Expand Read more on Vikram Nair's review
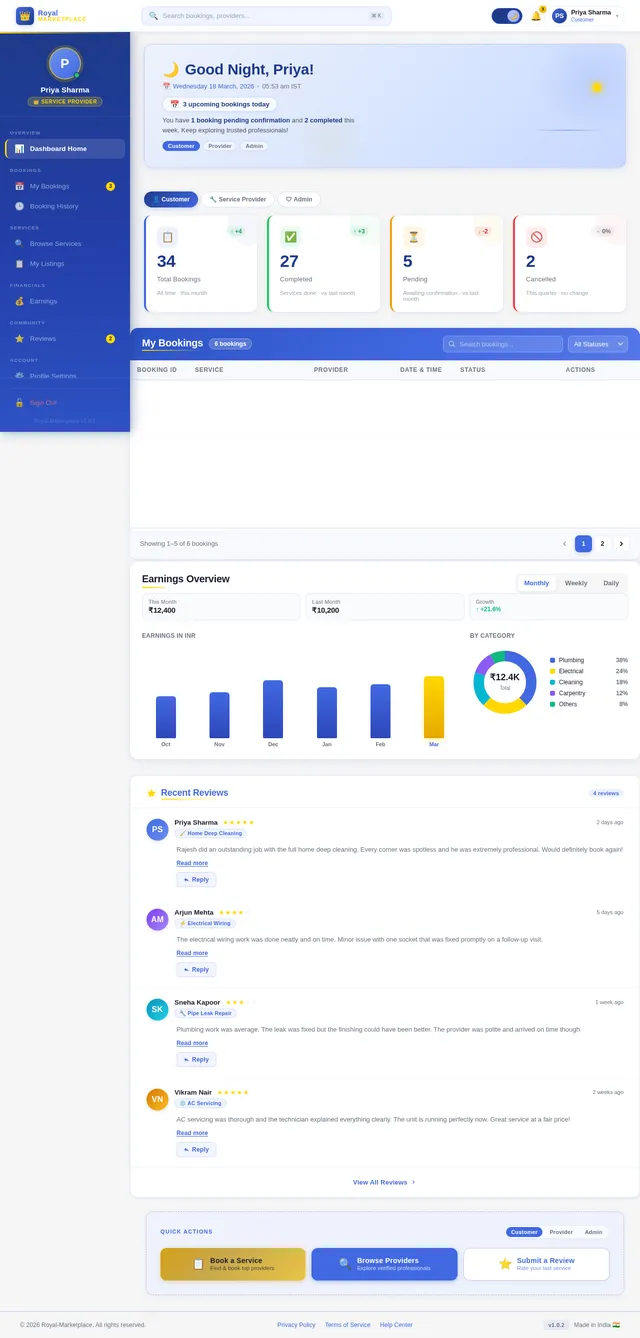 192,1133
